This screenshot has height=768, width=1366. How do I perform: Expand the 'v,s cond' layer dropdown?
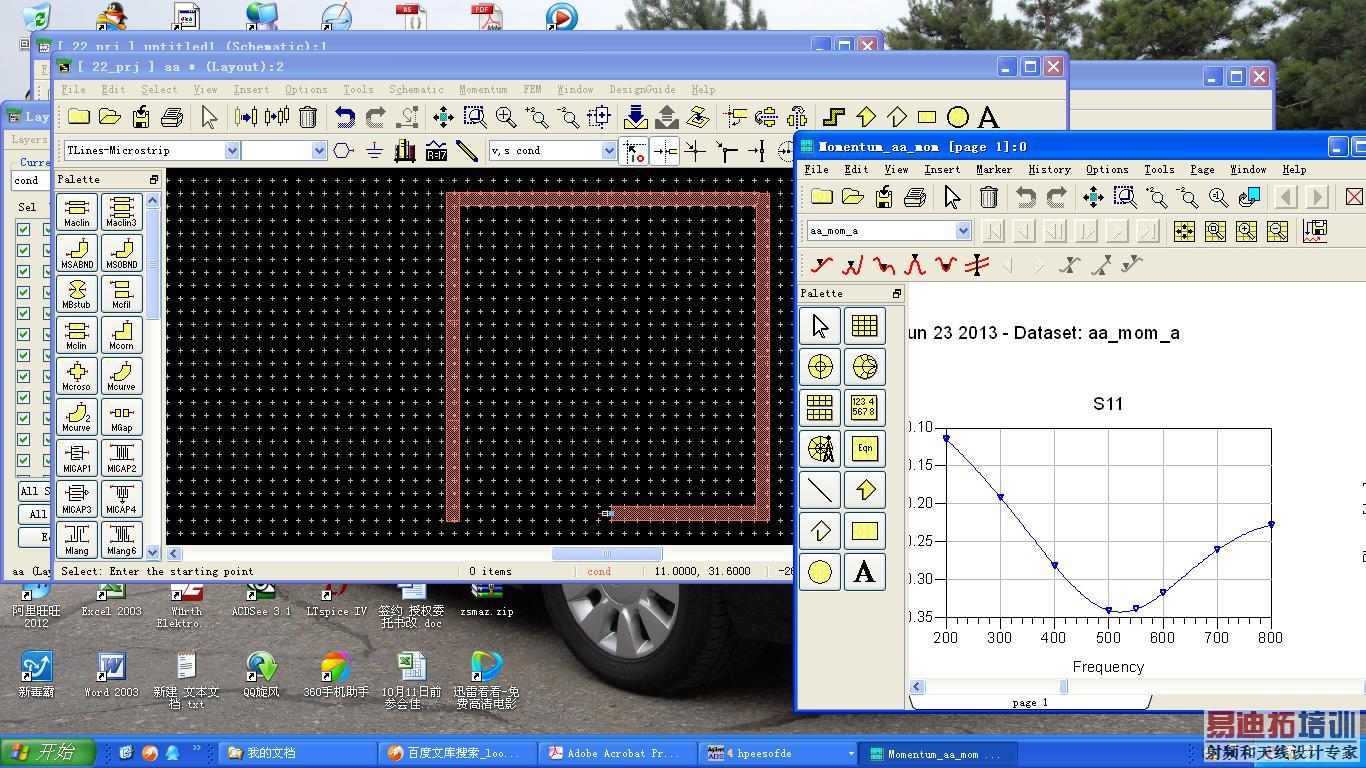pos(608,150)
